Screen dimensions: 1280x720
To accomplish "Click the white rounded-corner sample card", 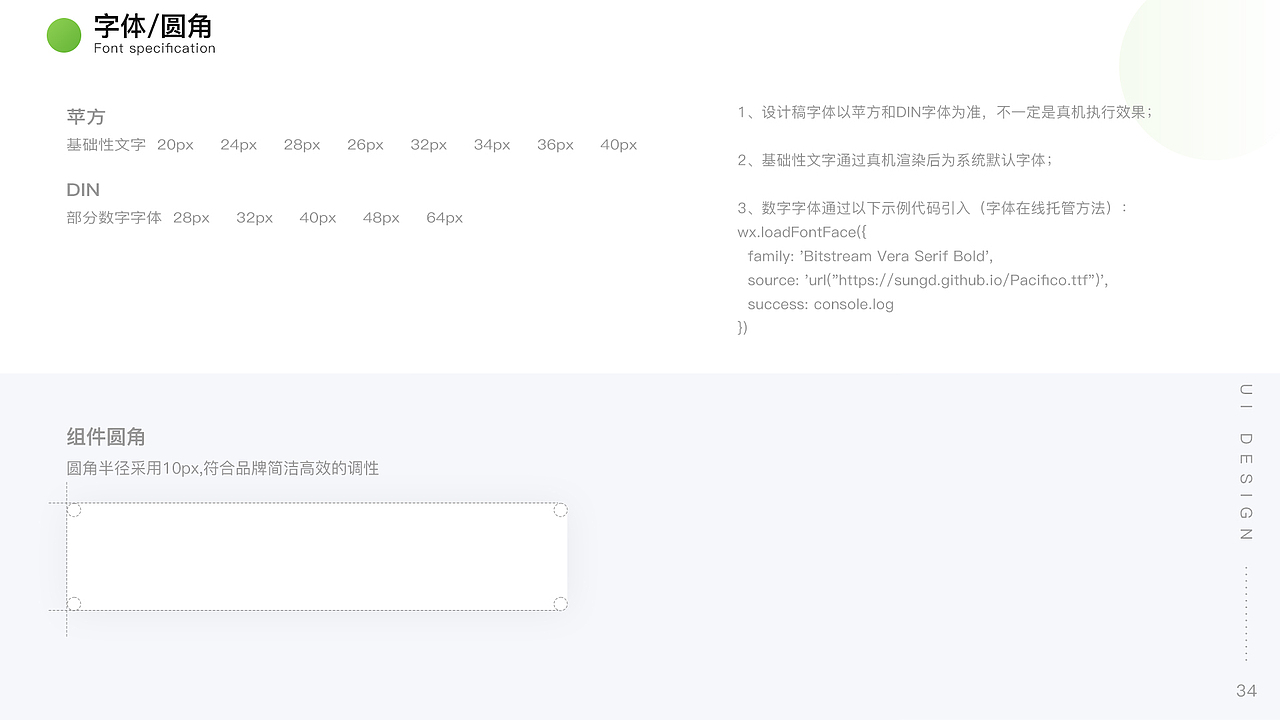I will [317, 557].
